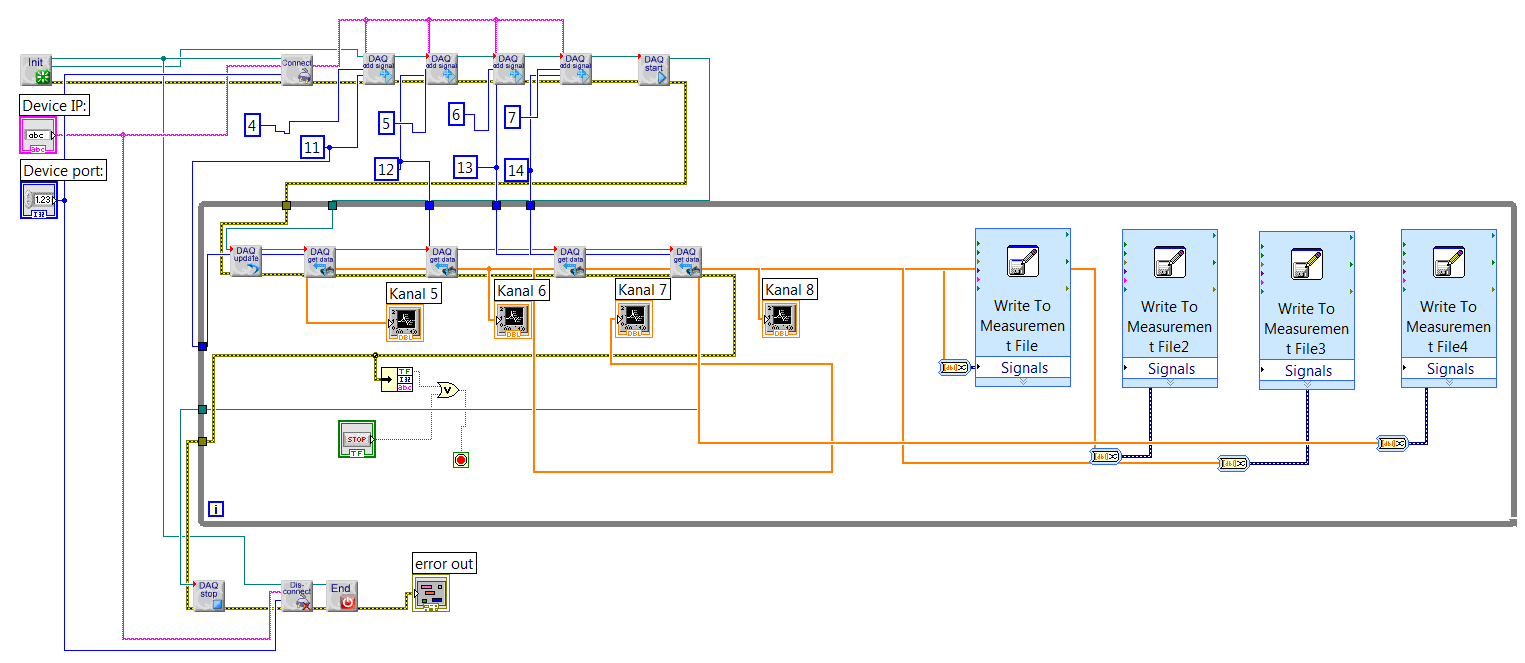Click the DAQ start node
1525x663 pixels.
click(654, 69)
